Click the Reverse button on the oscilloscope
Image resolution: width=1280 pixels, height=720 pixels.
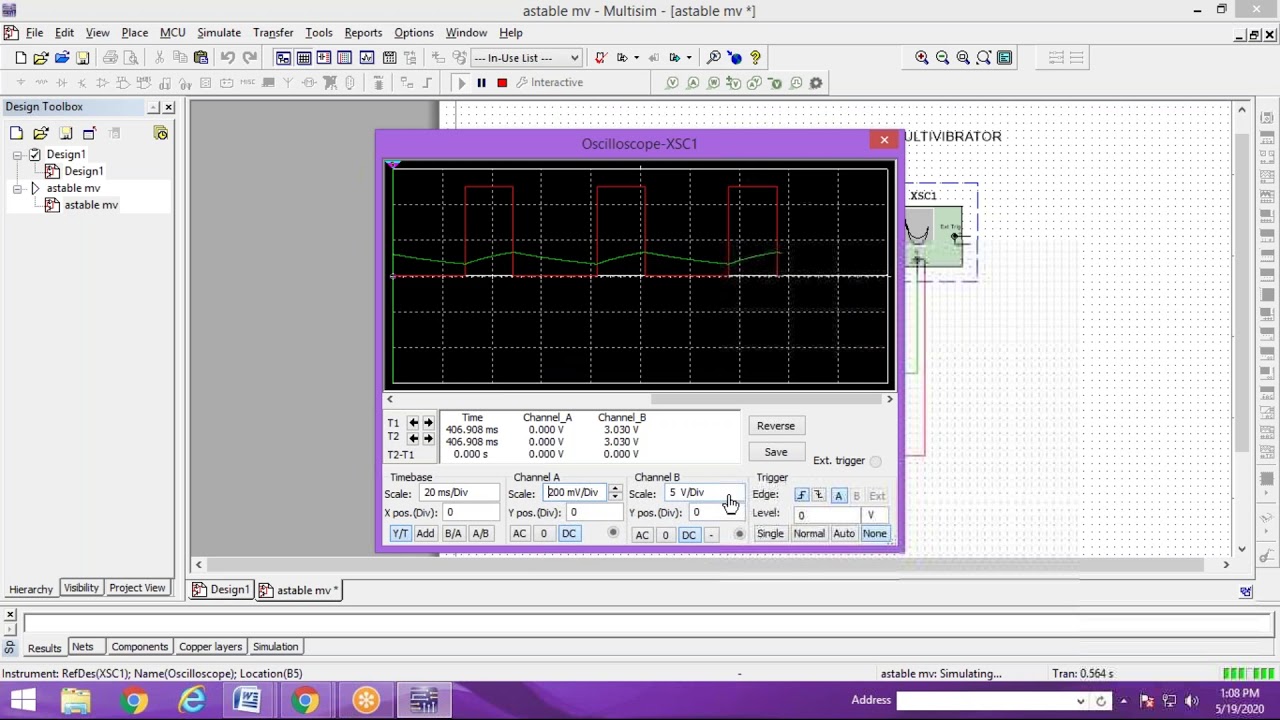click(776, 426)
